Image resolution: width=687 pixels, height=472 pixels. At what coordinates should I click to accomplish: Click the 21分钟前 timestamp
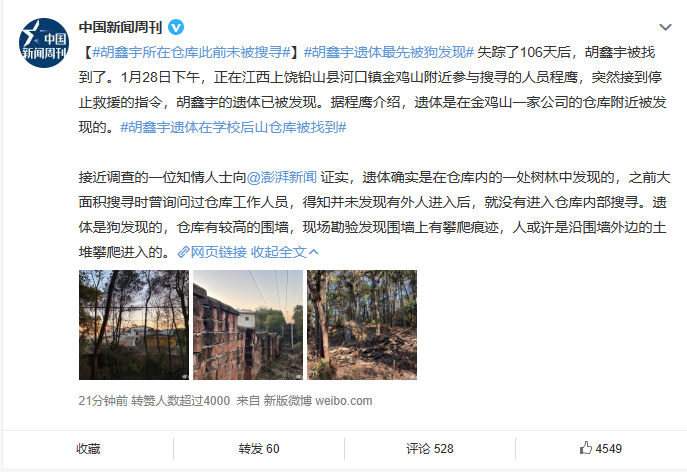103,401
